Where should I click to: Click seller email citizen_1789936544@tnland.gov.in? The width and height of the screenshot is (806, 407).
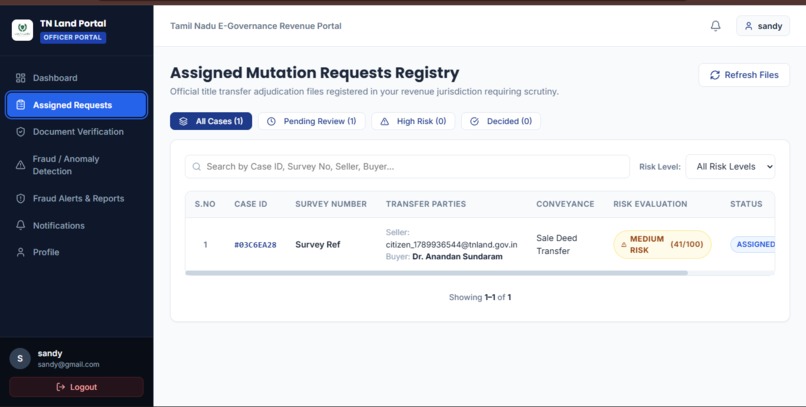[x=451, y=245]
